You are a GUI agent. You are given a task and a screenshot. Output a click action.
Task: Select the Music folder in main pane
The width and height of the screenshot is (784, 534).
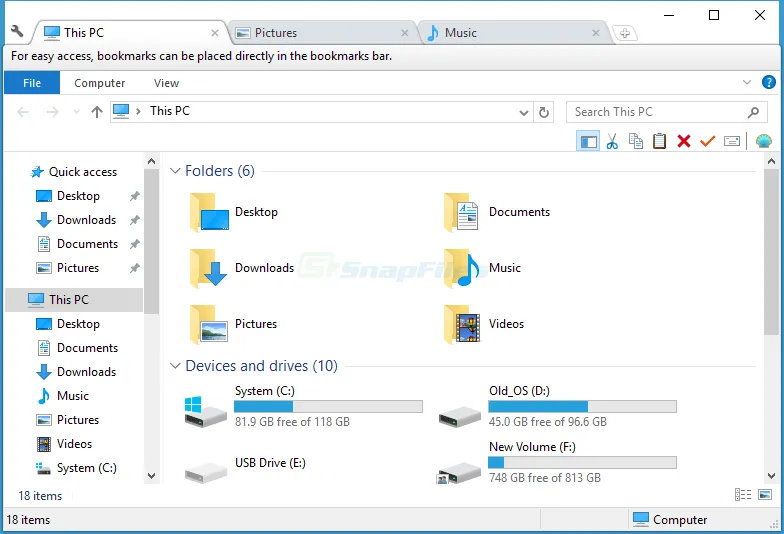tap(482, 268)
